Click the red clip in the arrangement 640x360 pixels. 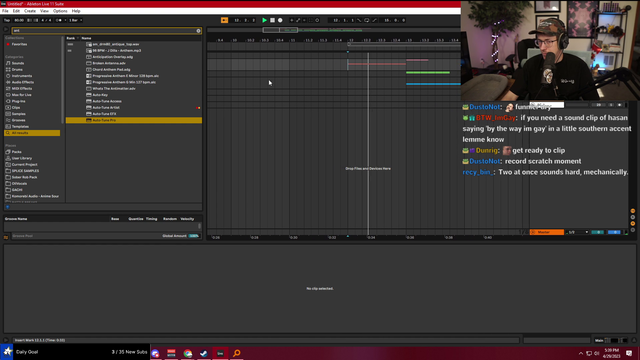pos(377,64)
